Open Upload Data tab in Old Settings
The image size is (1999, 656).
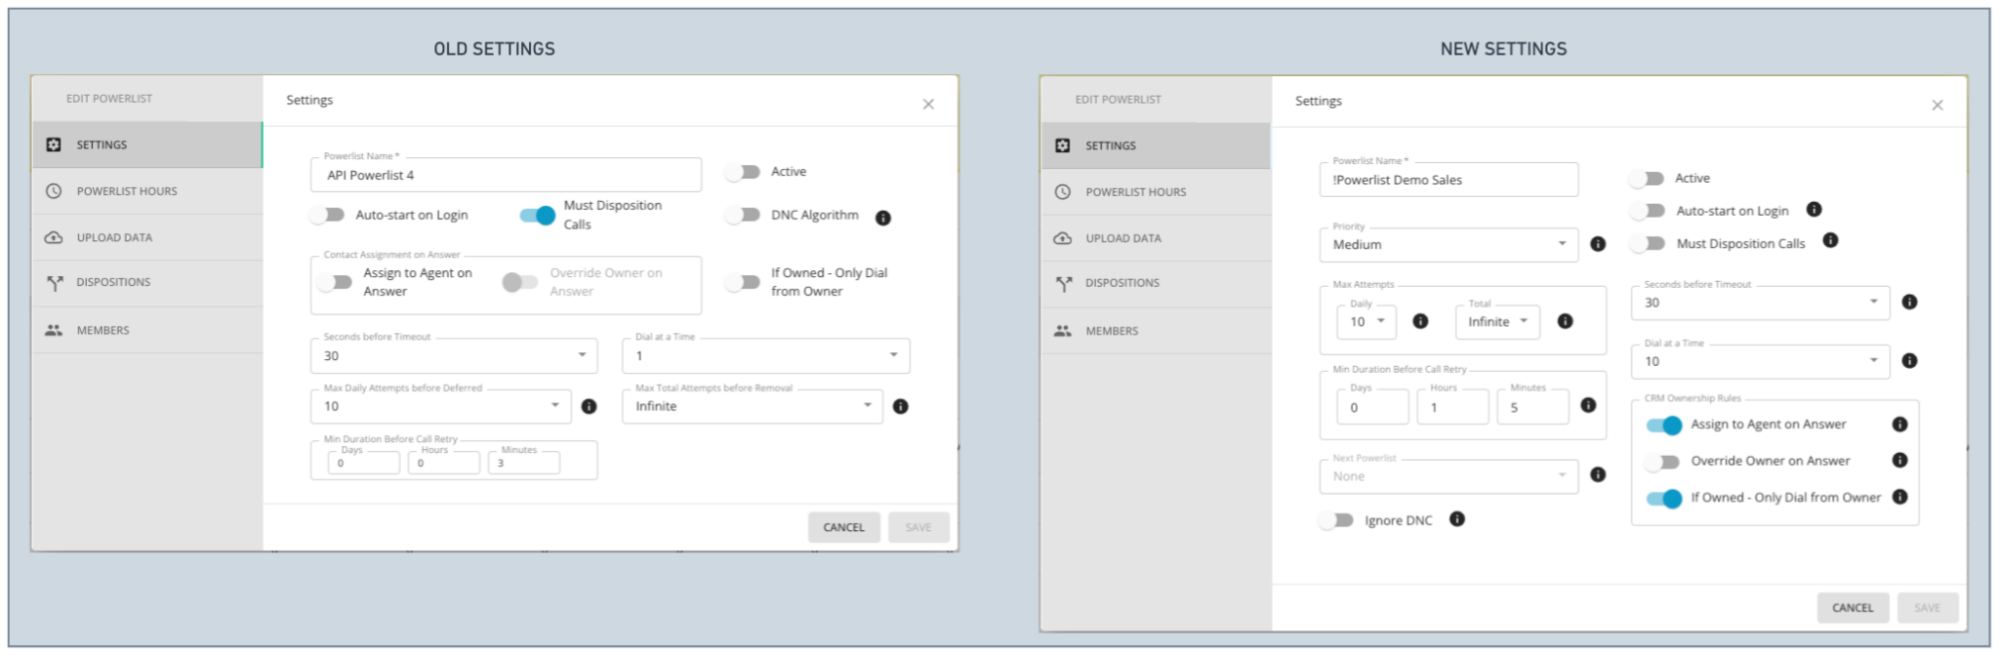pos(147,238)
